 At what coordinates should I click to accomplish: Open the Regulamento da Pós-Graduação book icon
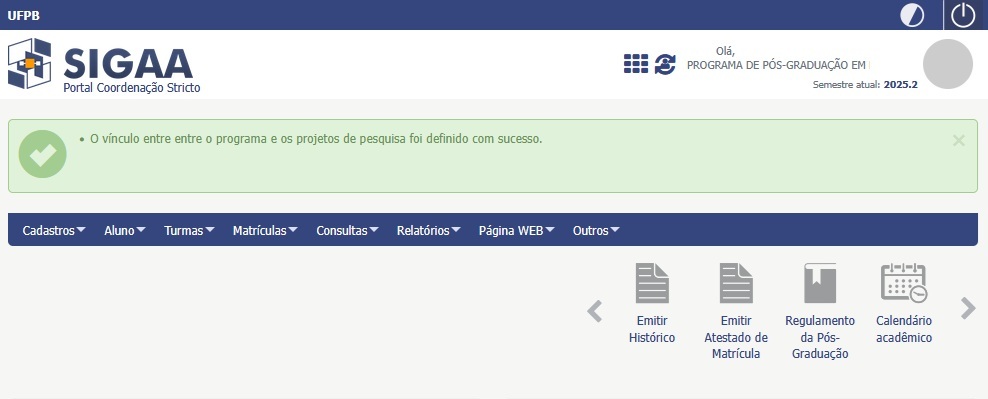[820, 283]
